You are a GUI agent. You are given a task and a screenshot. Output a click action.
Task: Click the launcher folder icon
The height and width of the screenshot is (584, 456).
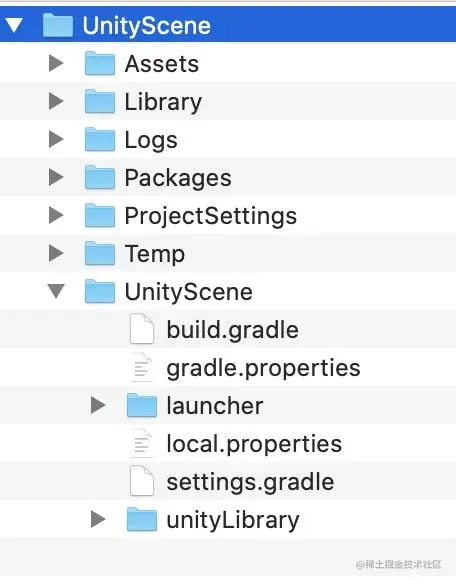pos(142,405)
